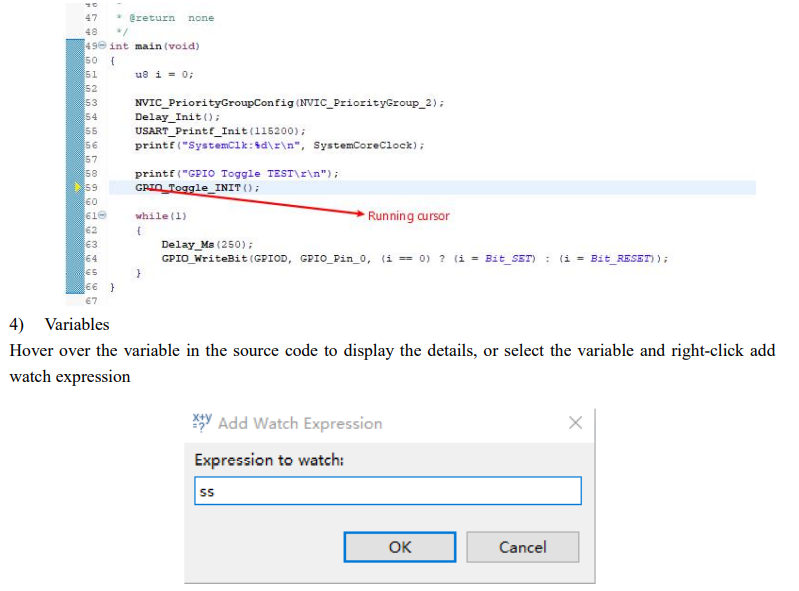The height and width of the screenshot is (591, 799).
Task: Focus the Expression to watch field
Action: [x=387, y=491]
